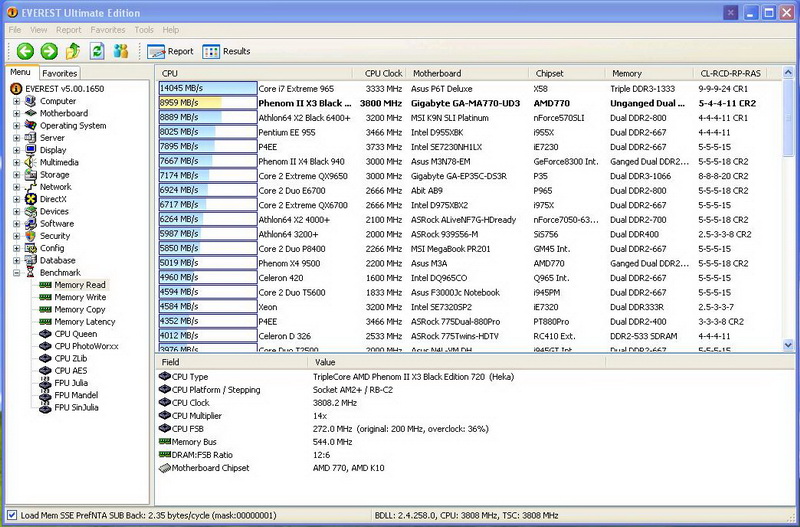
Task: Select the Benchmark hourglass icon in the tree
Action: pyautogui.click(x=31, y=272)
